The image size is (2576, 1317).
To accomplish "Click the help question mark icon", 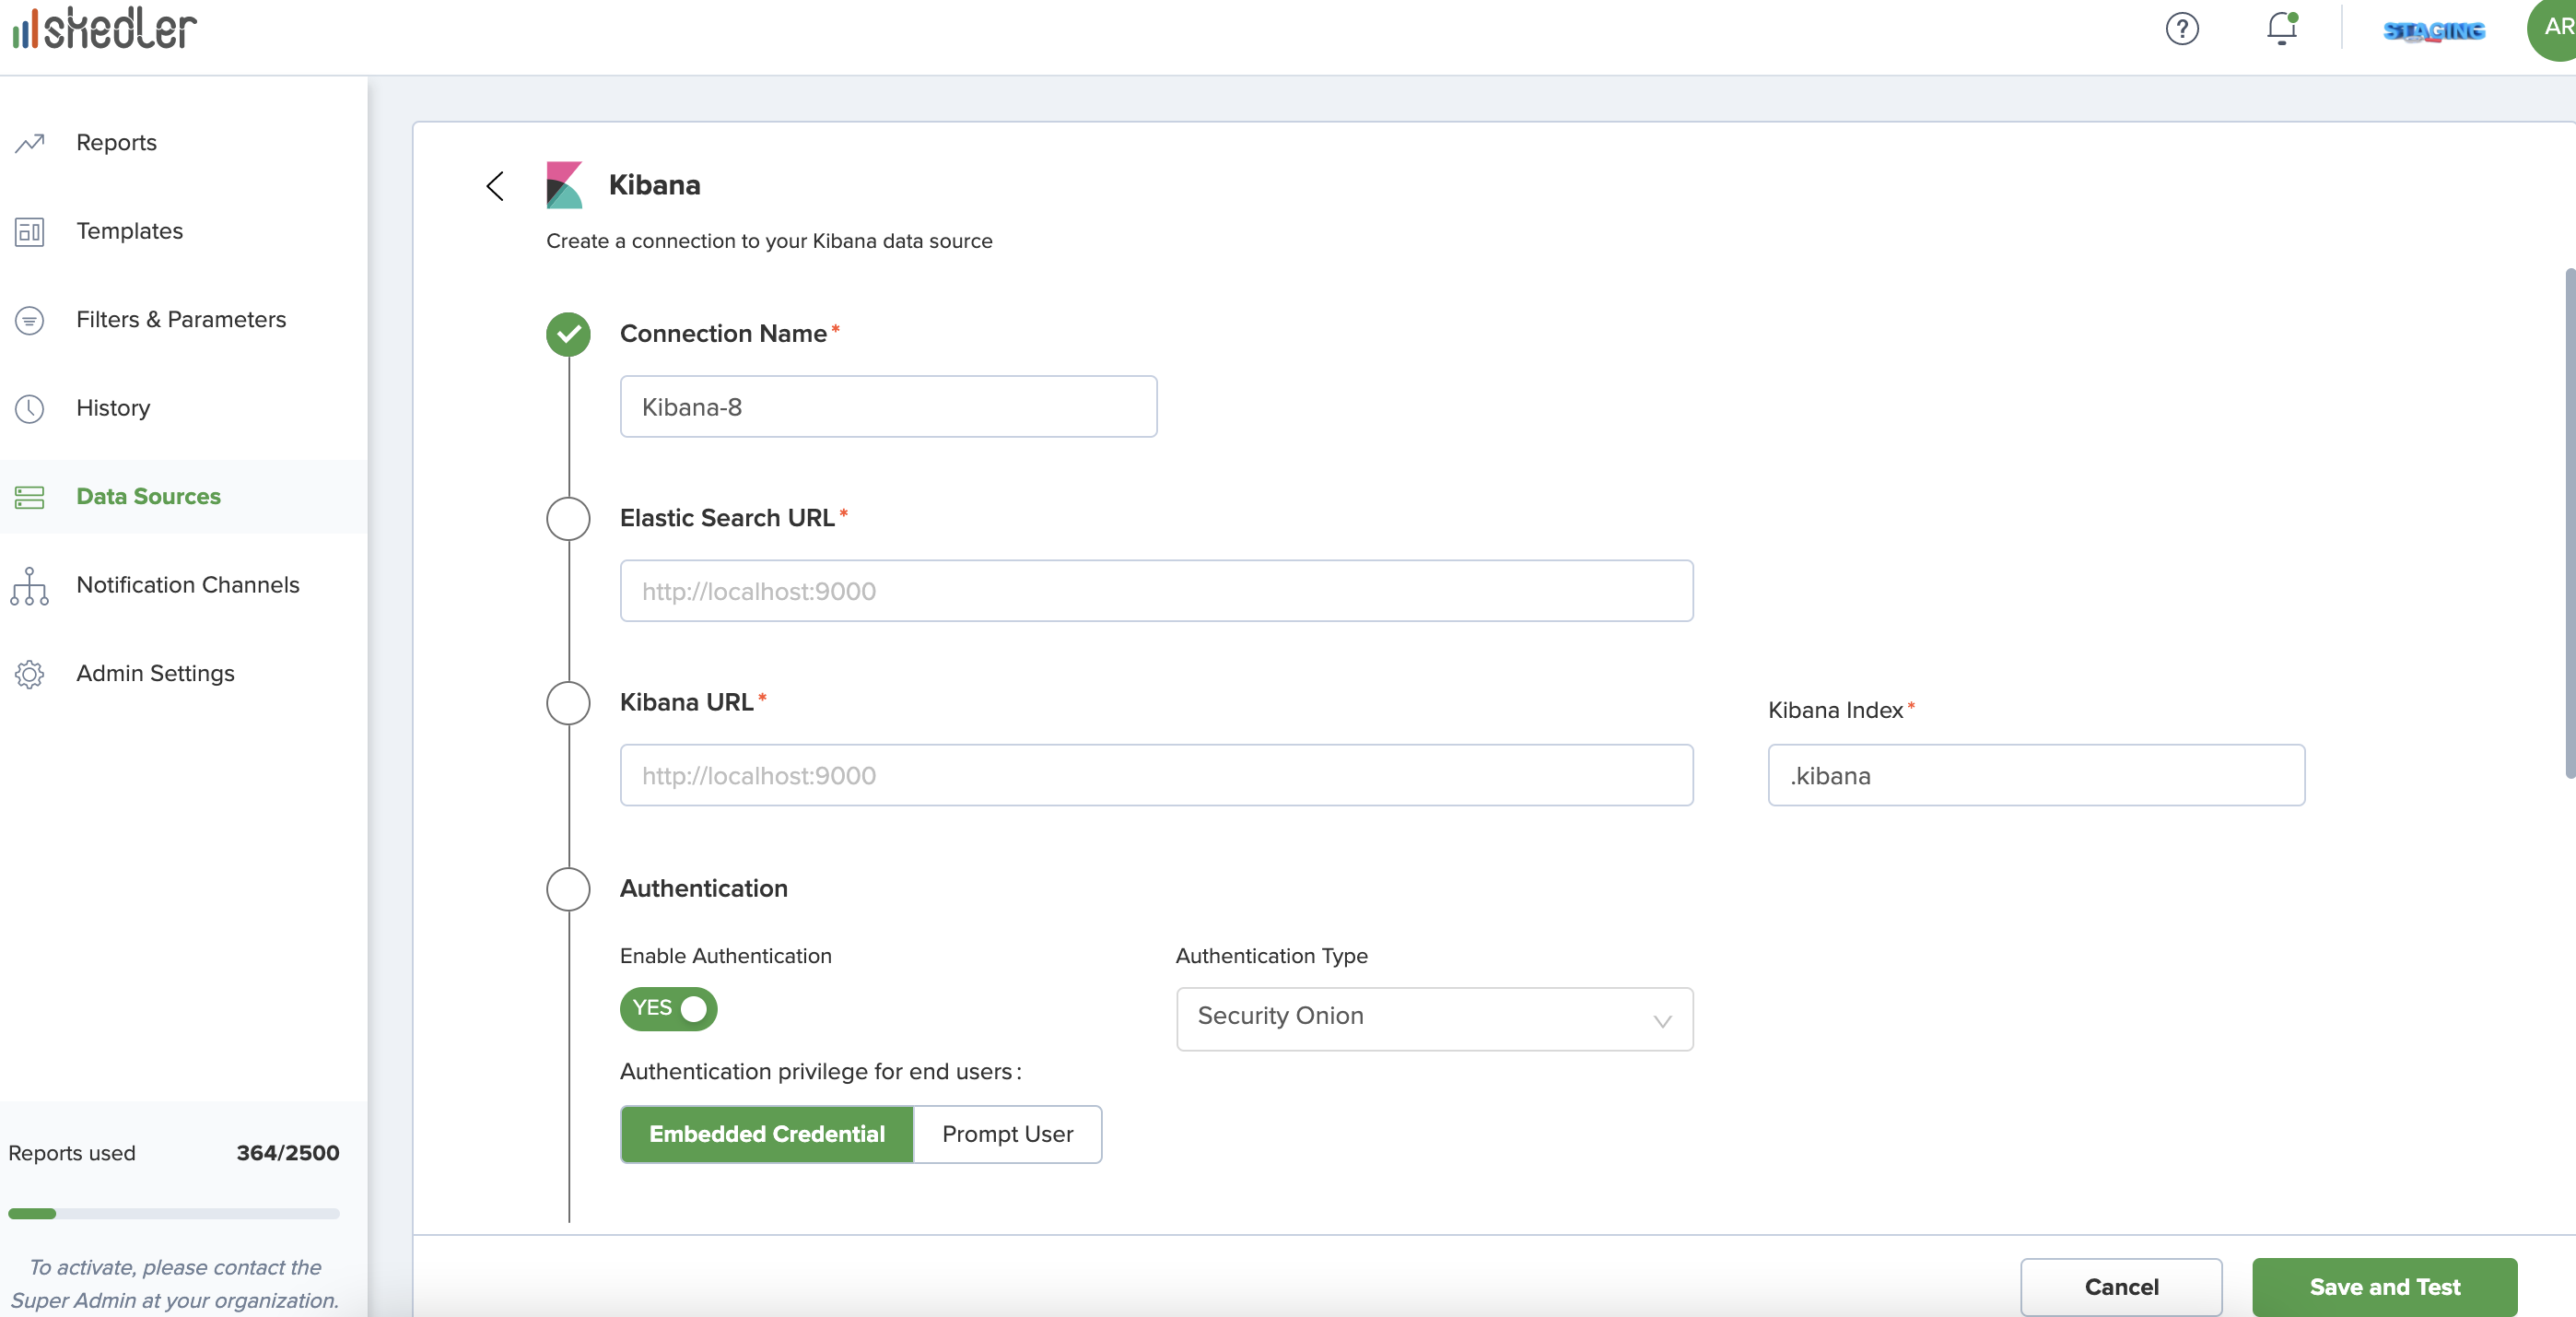I will [2181, 28].
